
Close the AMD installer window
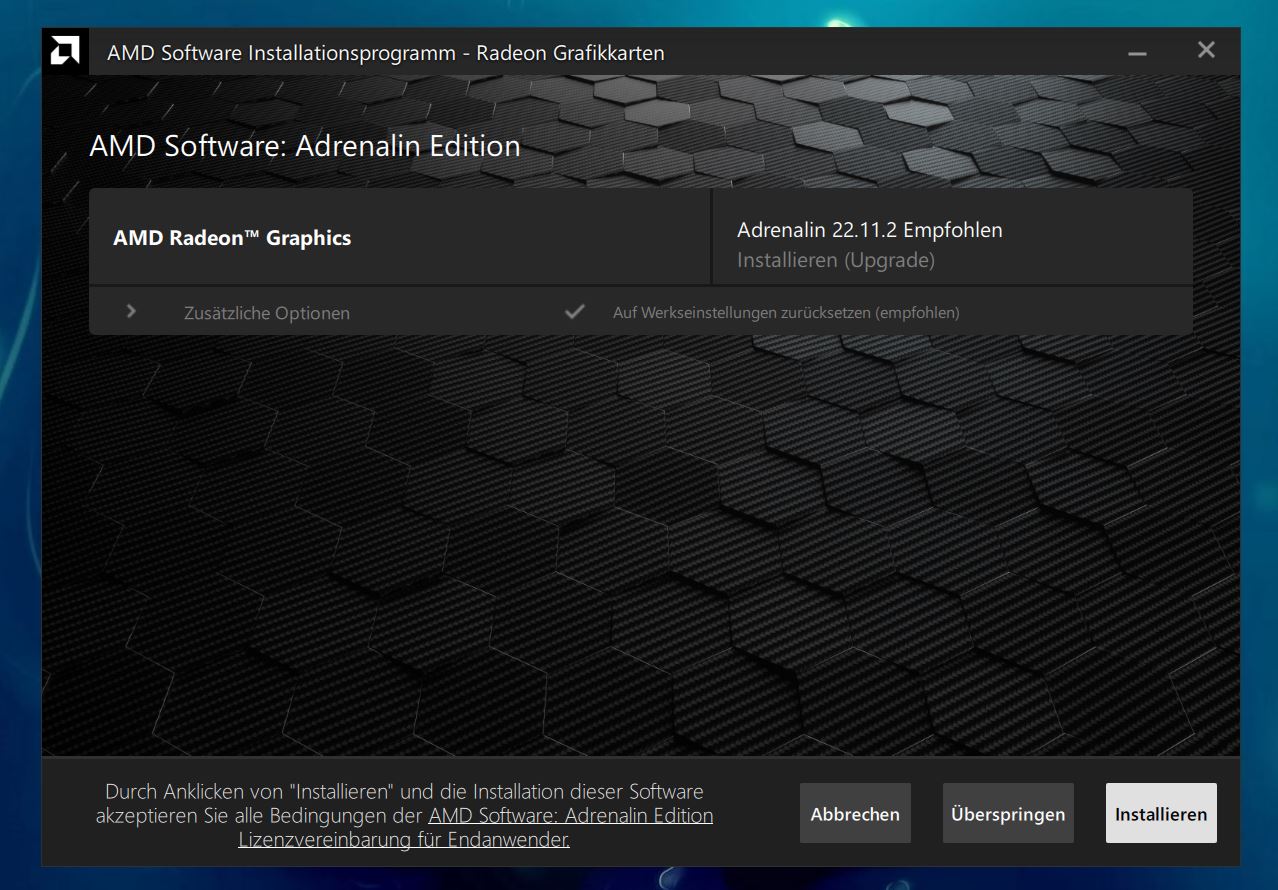coord(1206,50)
